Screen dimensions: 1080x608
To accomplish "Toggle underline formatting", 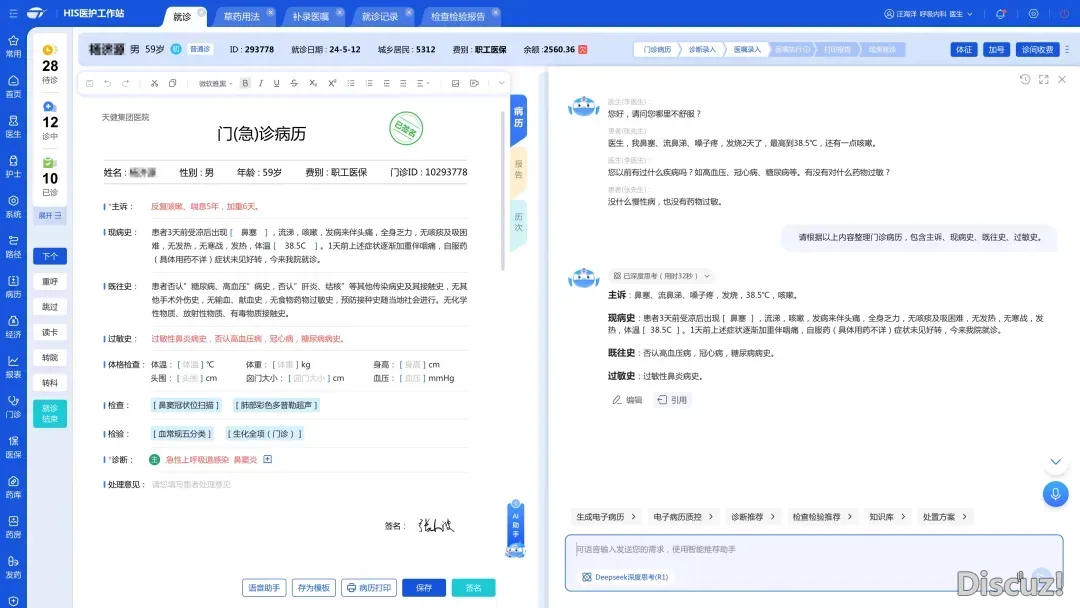I will pos(277,83).
